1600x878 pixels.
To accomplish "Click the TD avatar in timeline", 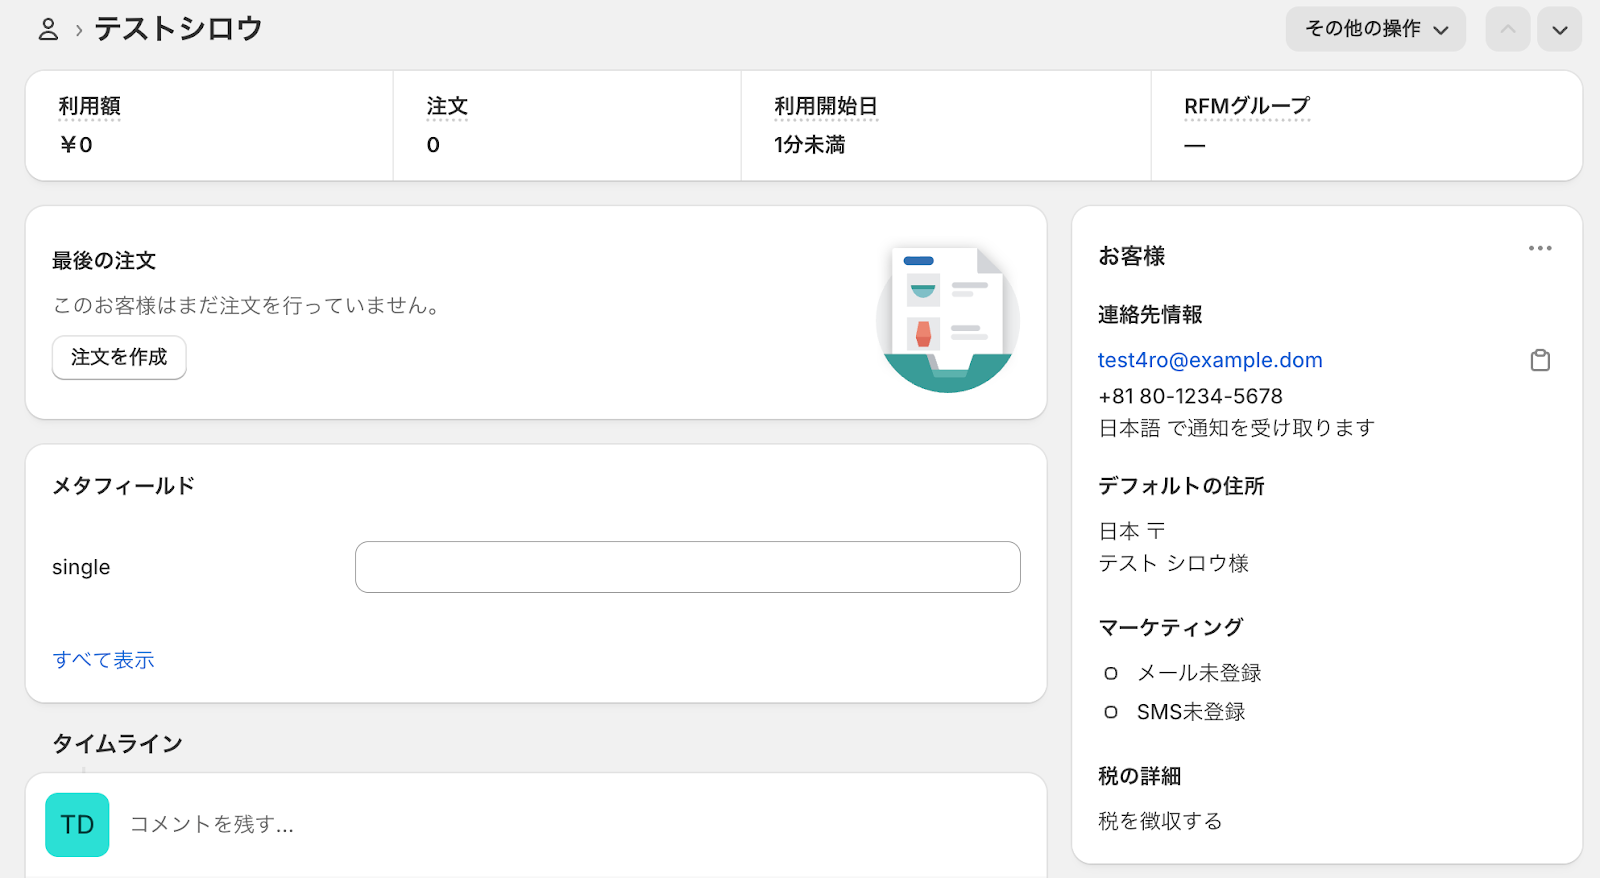I will point(77,825).
